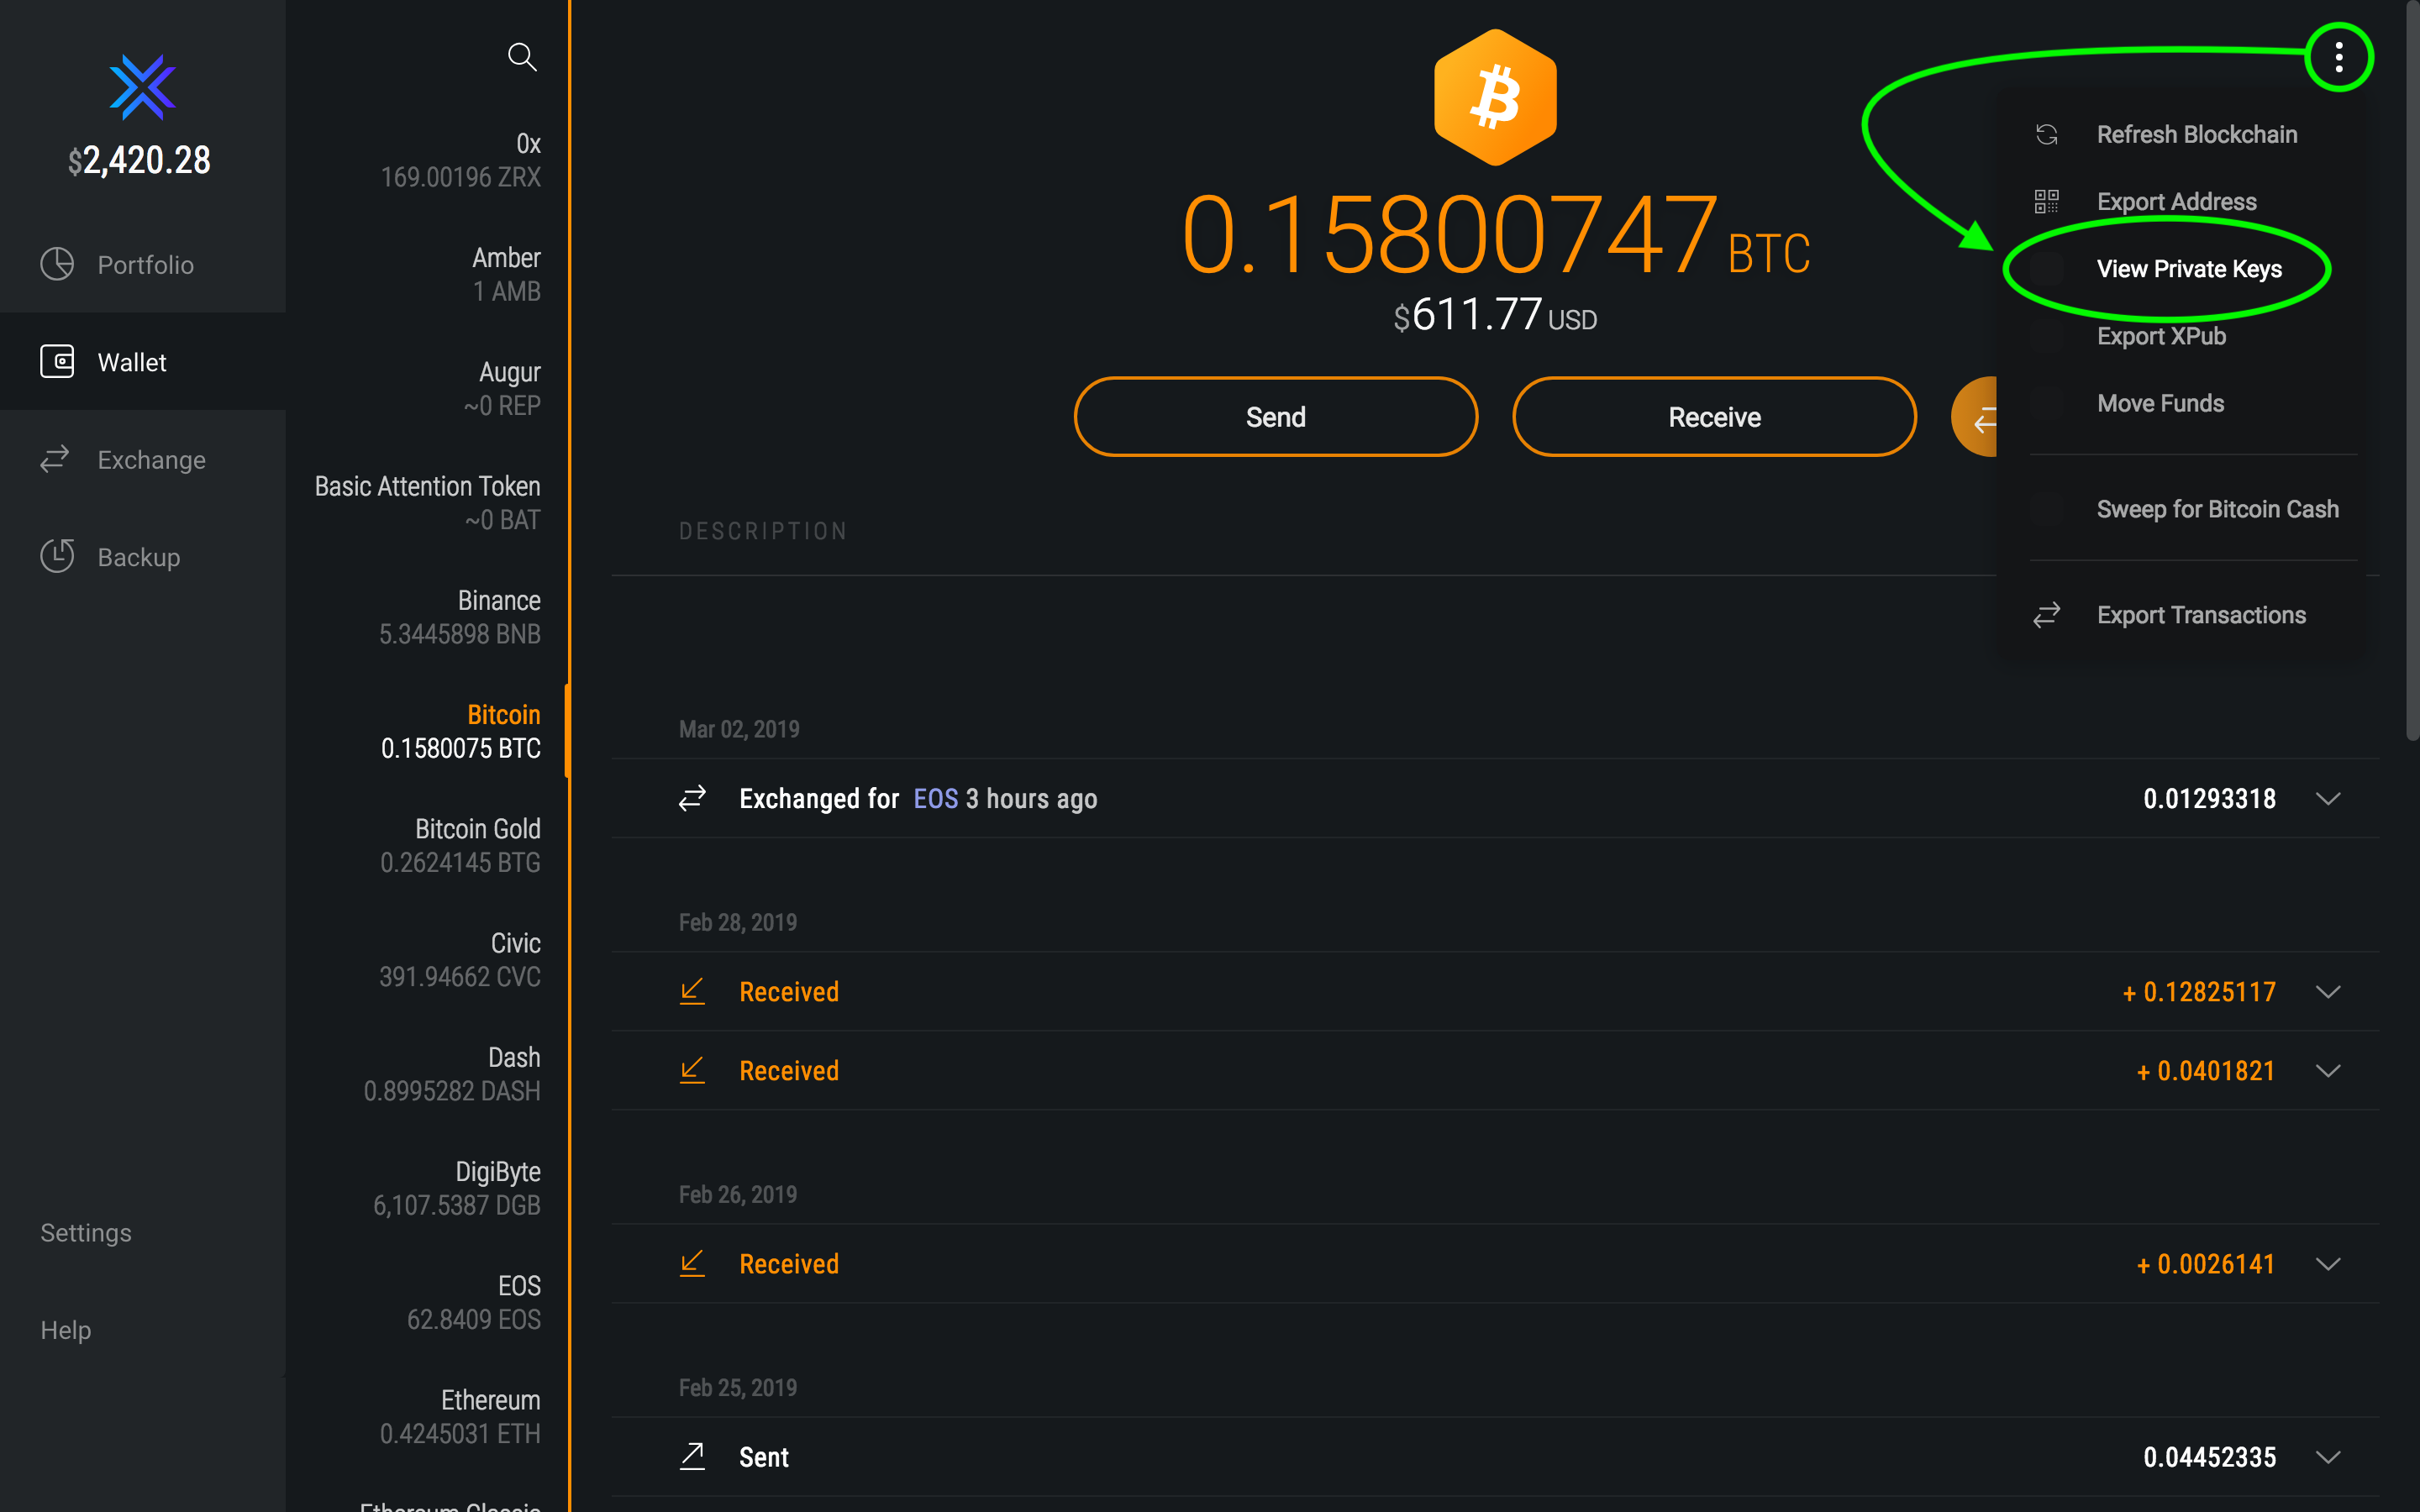
Task: Click the vertical scrollbar on right edge
Action: pos(2412,370)
